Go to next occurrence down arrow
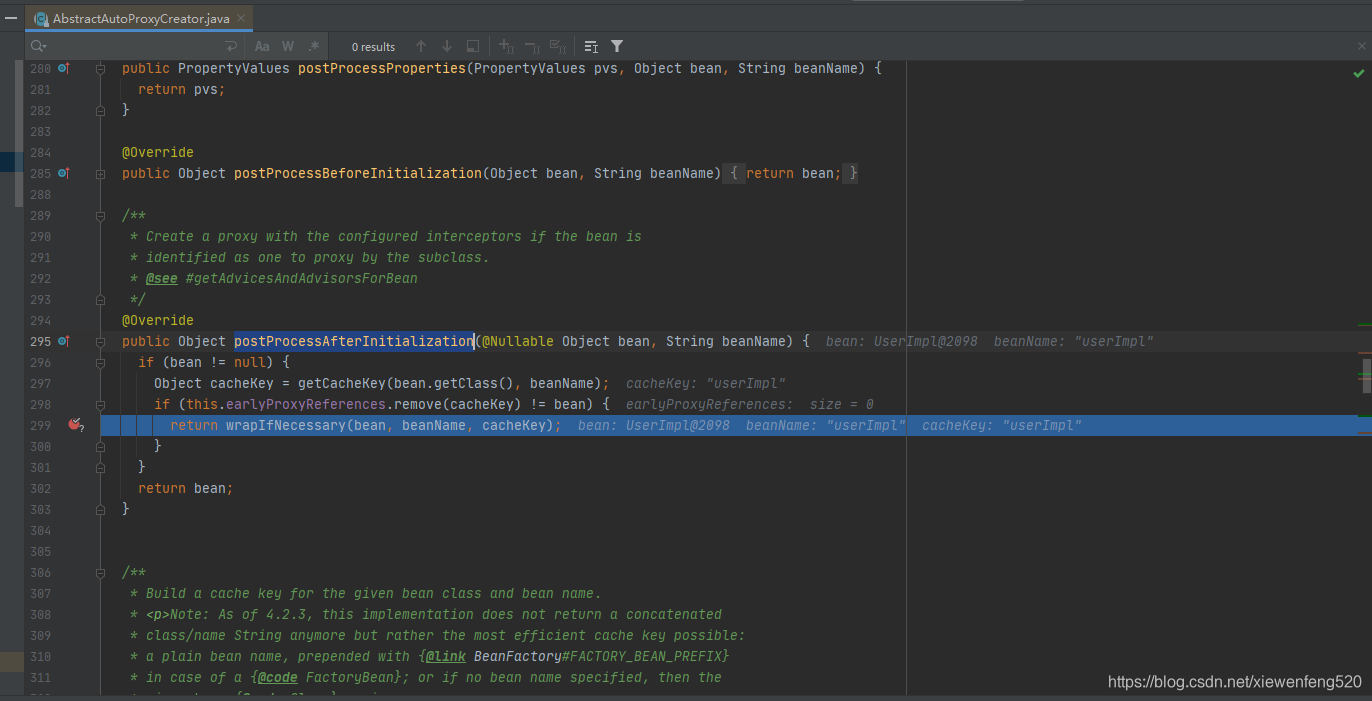 tap(447, 46)
